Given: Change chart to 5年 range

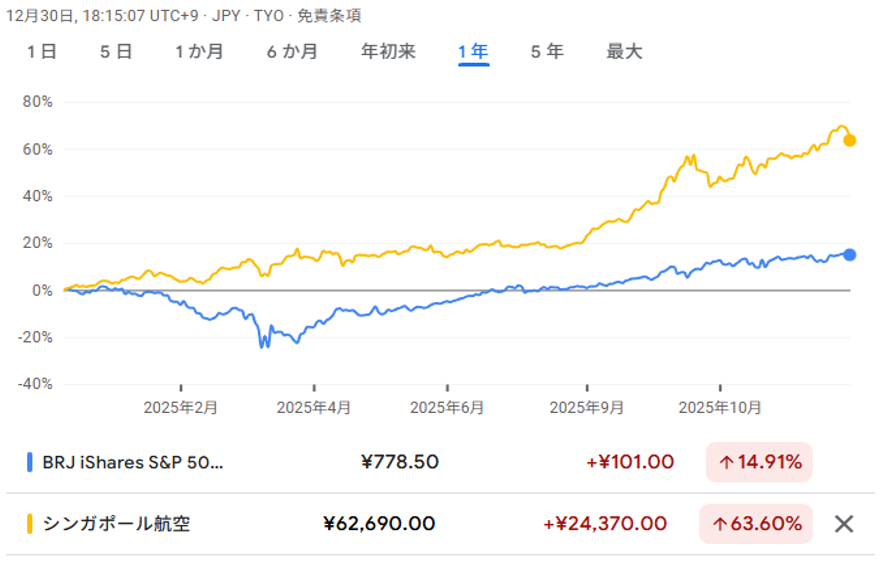Looking at the screenshot, I should (547, 52).
